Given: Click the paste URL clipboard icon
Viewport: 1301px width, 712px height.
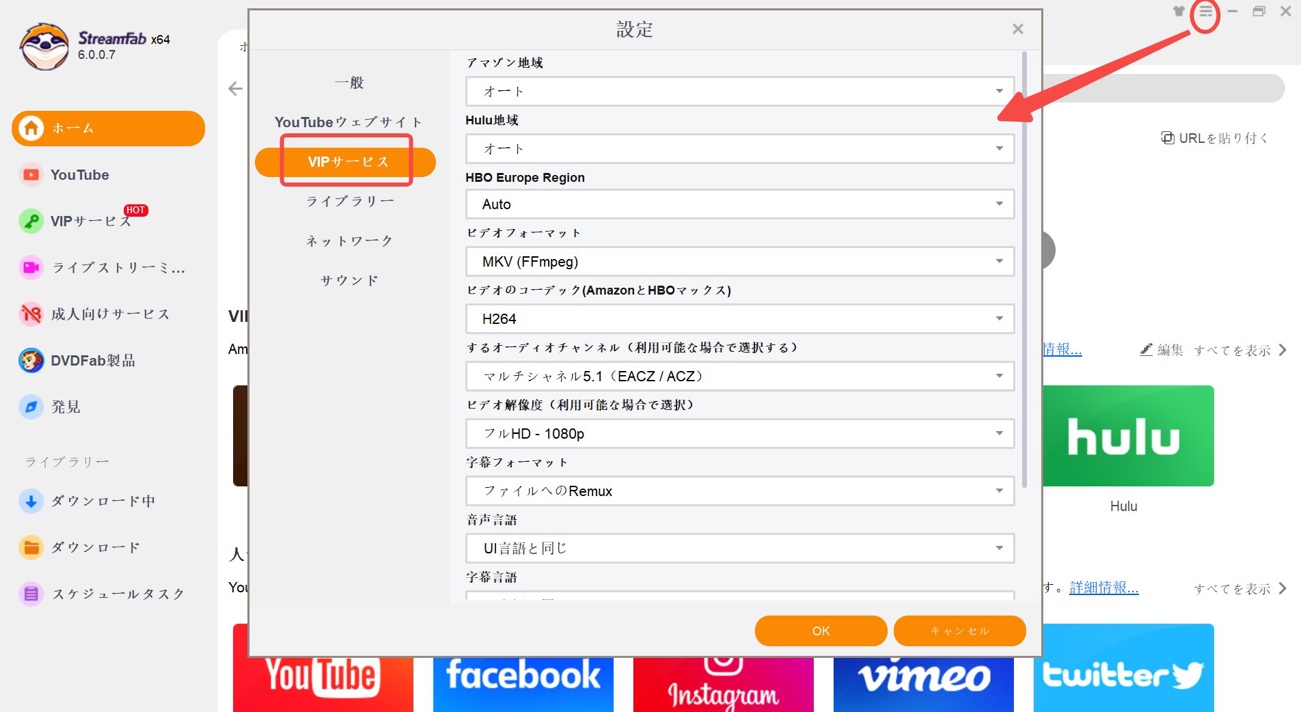Looking at the screenshot, I should coord(1167,138).
